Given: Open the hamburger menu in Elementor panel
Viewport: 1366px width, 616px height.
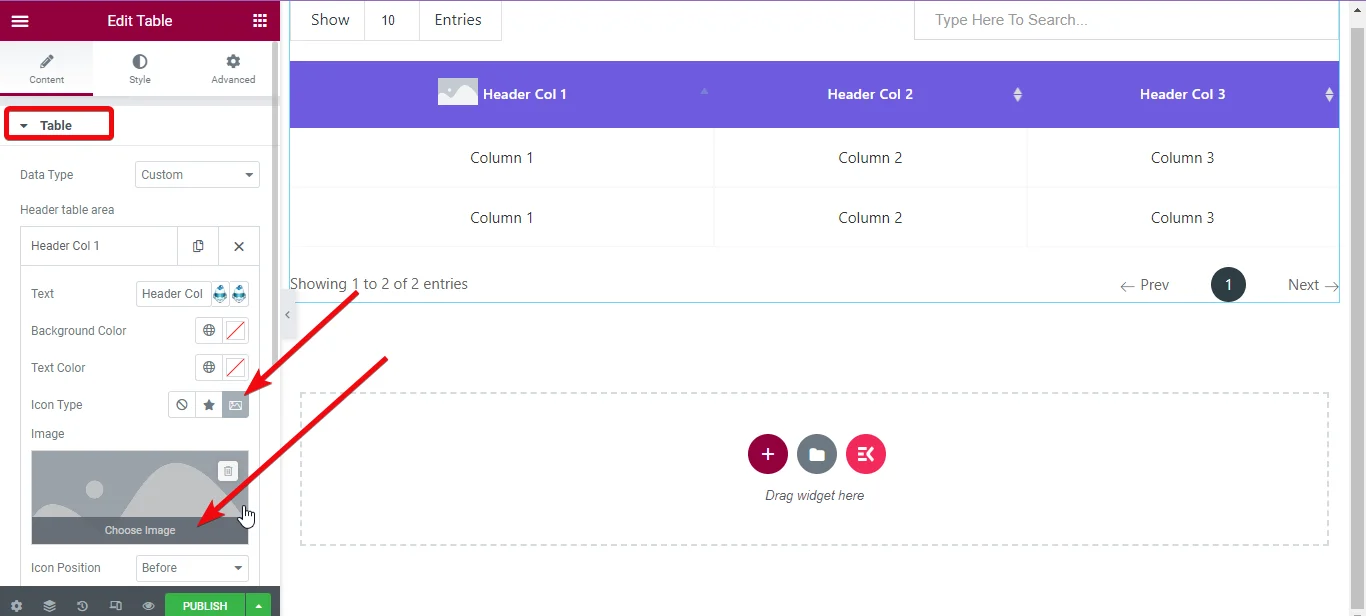Looking at the screenshot, I should (20, 20).
